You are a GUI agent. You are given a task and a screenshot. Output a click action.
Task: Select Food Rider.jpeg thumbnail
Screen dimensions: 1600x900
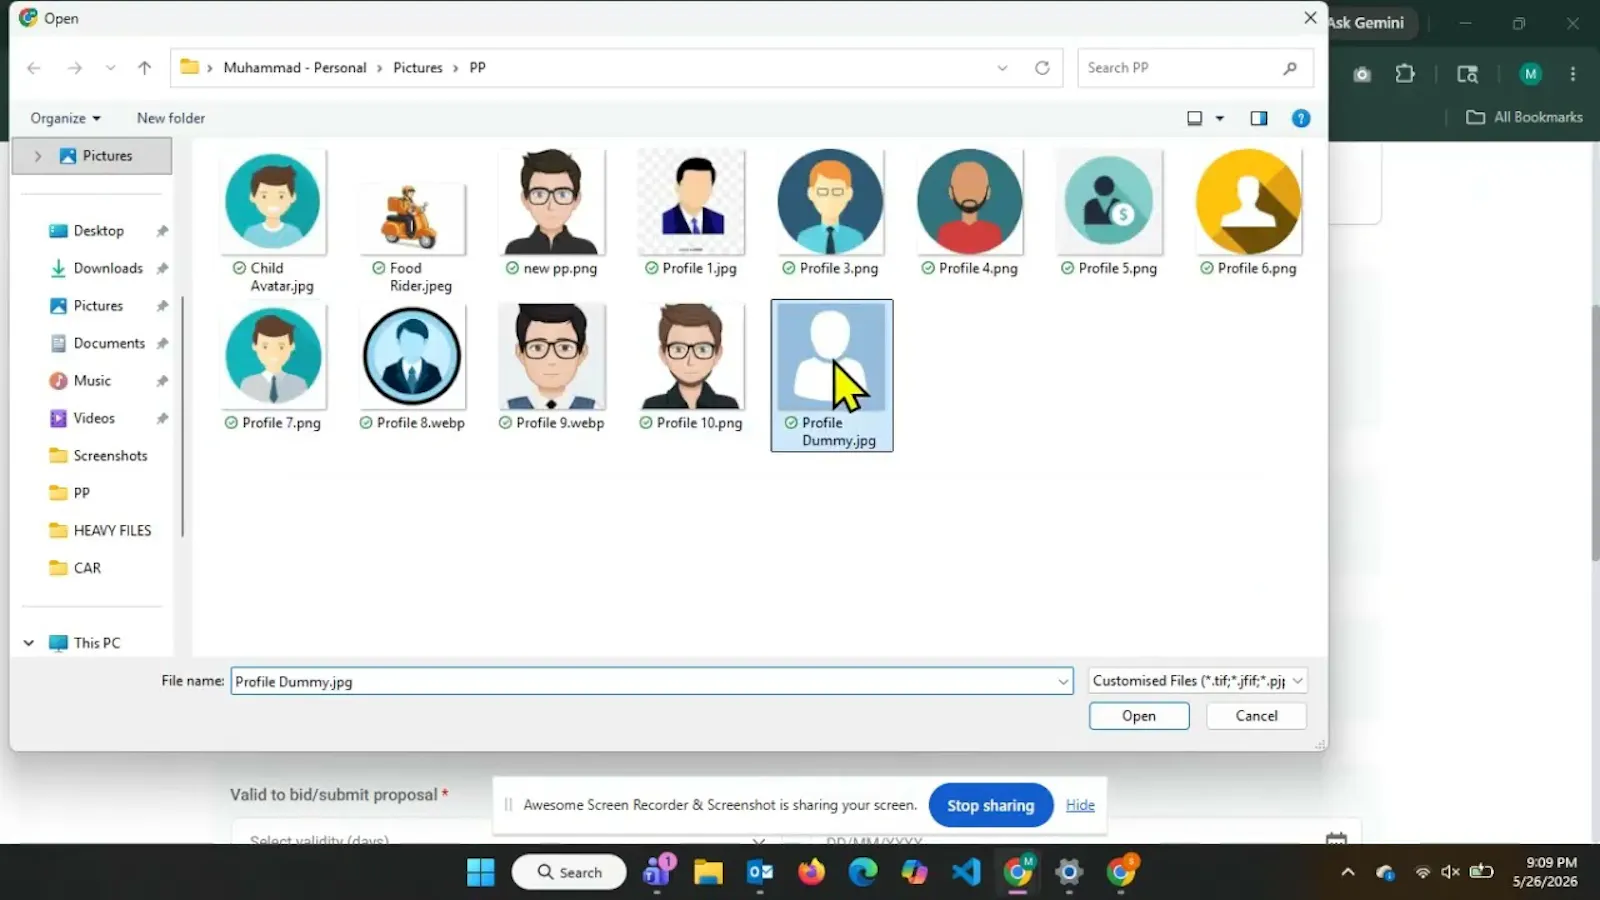pyautogui.click(x=412, y=218)
